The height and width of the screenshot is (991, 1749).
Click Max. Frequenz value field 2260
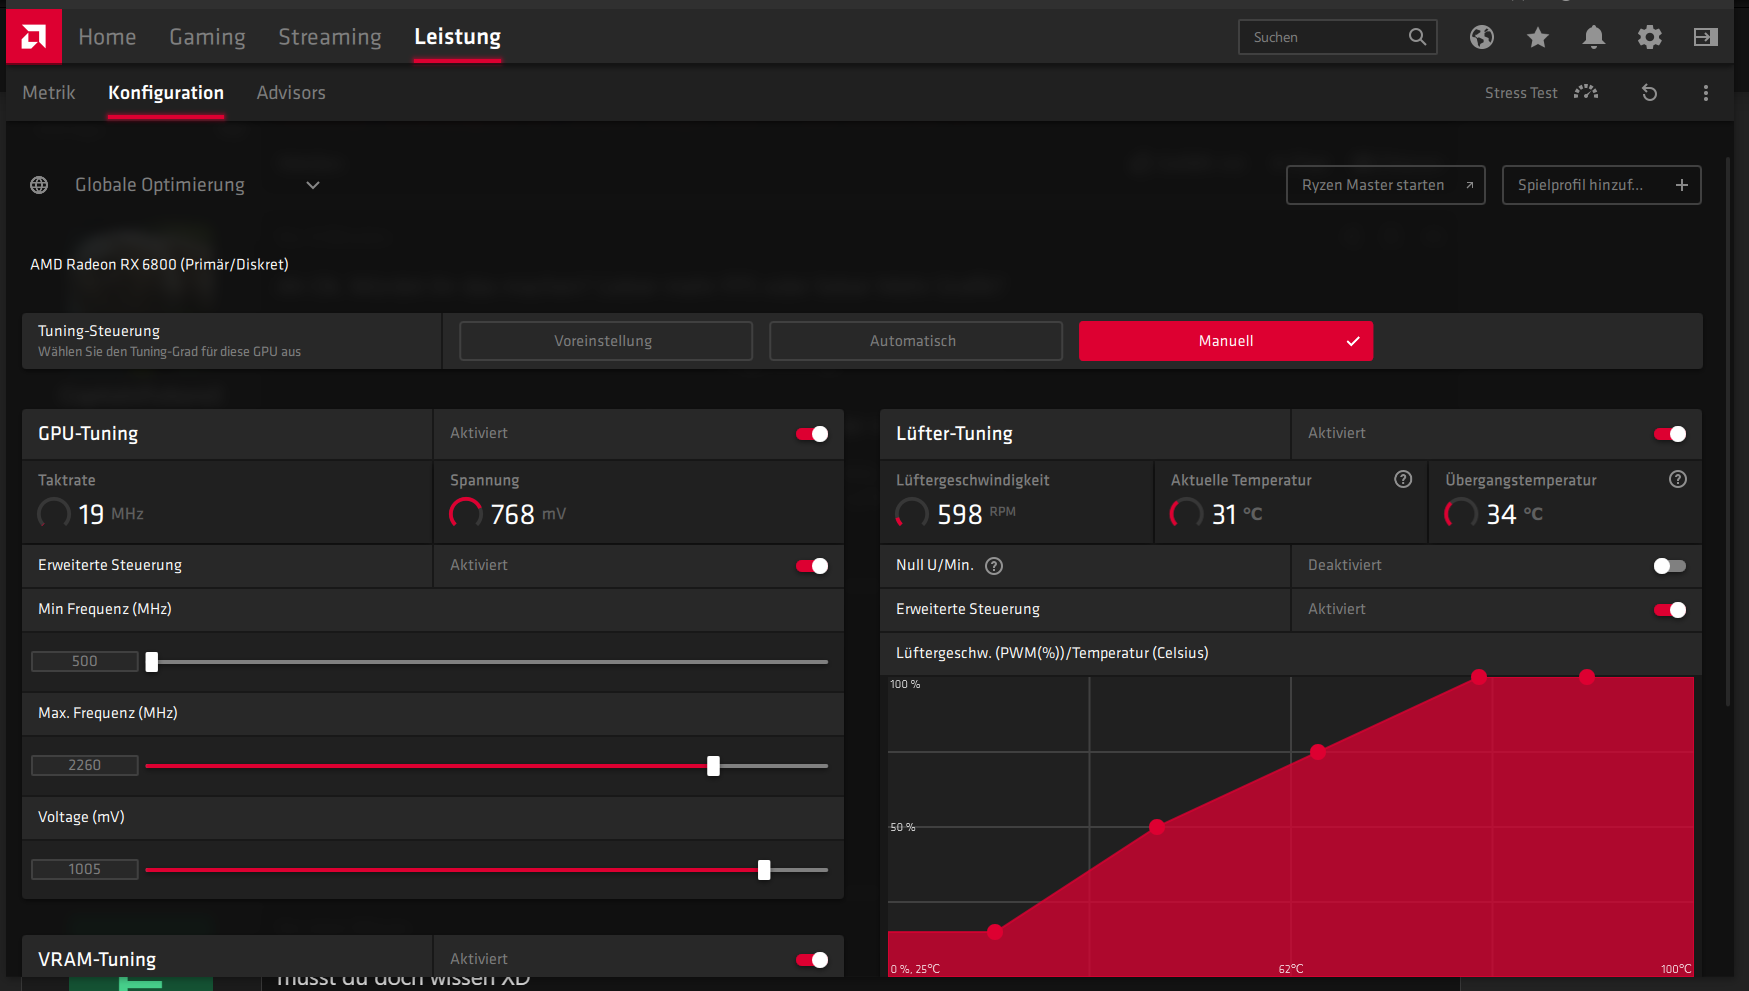pos(85,766)
